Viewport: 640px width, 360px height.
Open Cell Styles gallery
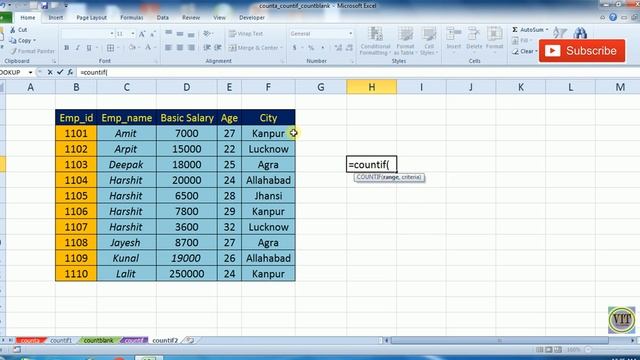click(429, 41)
